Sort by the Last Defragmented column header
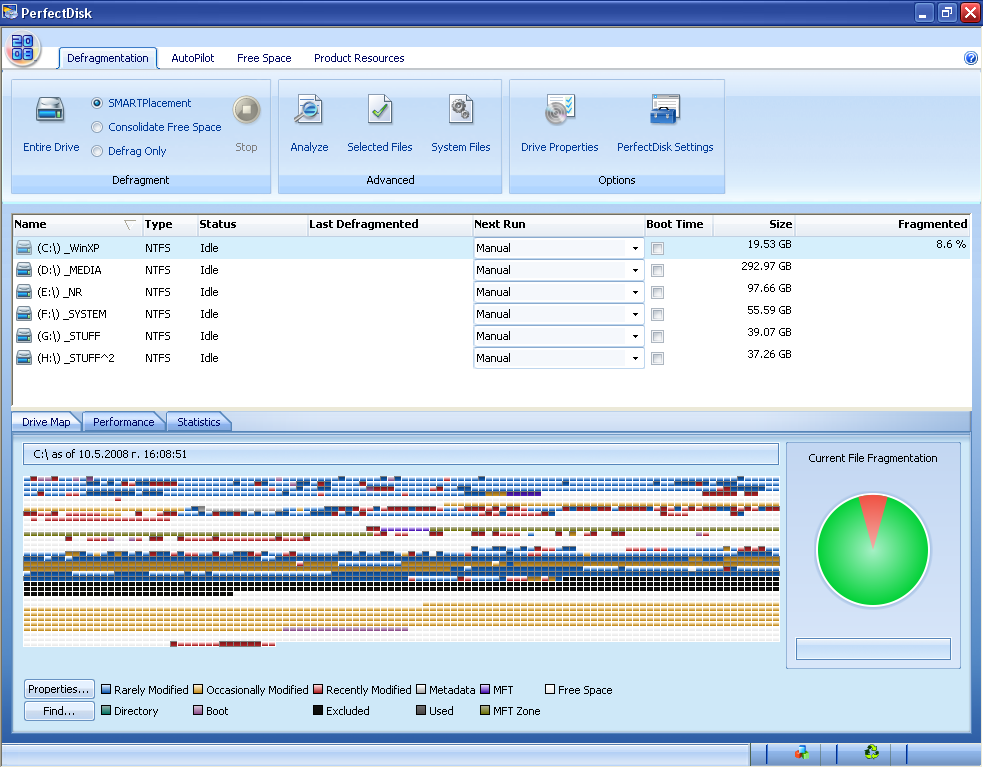The image size is (983, 768). pos(389,224)
